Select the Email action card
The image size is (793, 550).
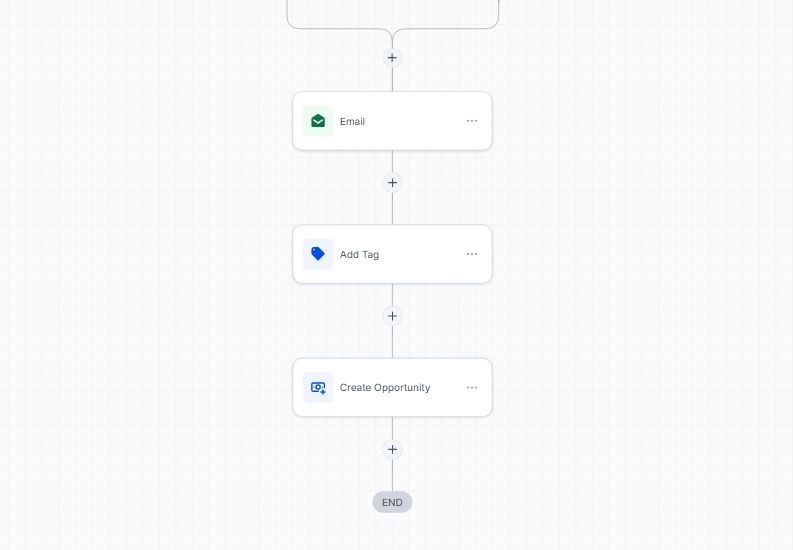[x=392, y=121]
